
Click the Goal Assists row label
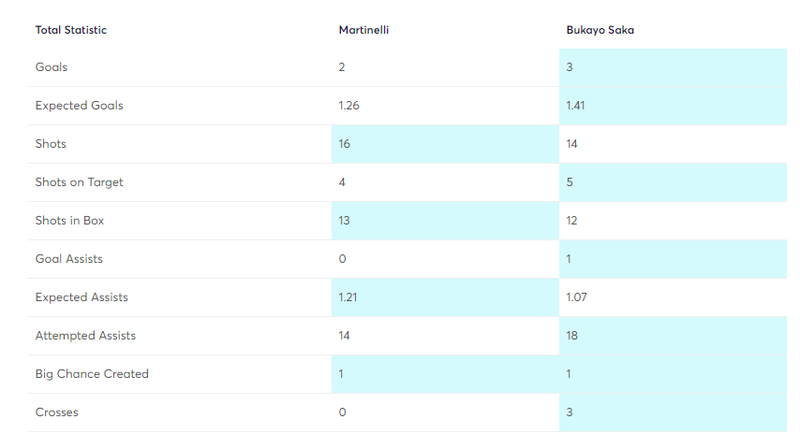[x=69, y=259]
